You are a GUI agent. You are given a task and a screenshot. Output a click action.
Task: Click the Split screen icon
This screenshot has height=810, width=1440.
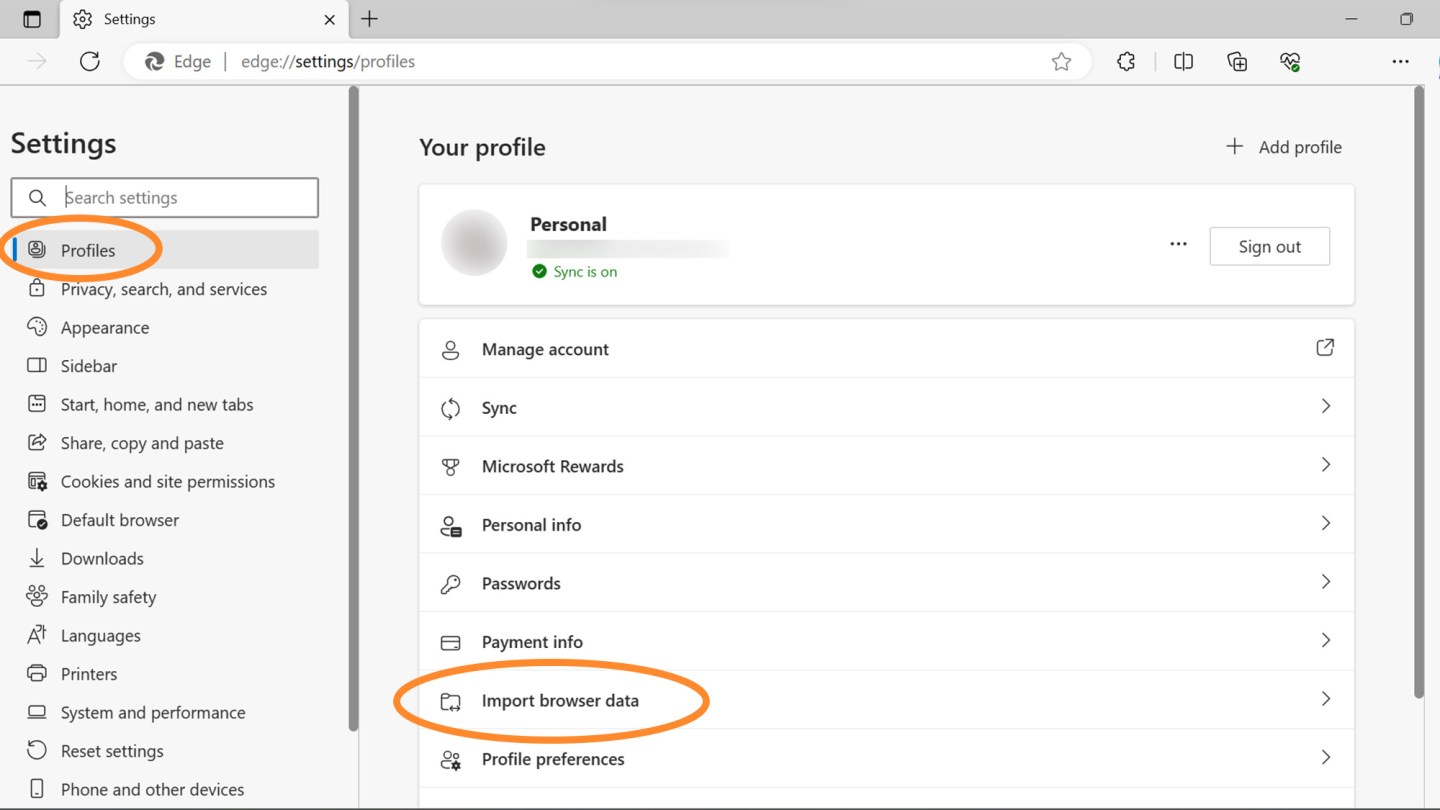point(1183,61)
